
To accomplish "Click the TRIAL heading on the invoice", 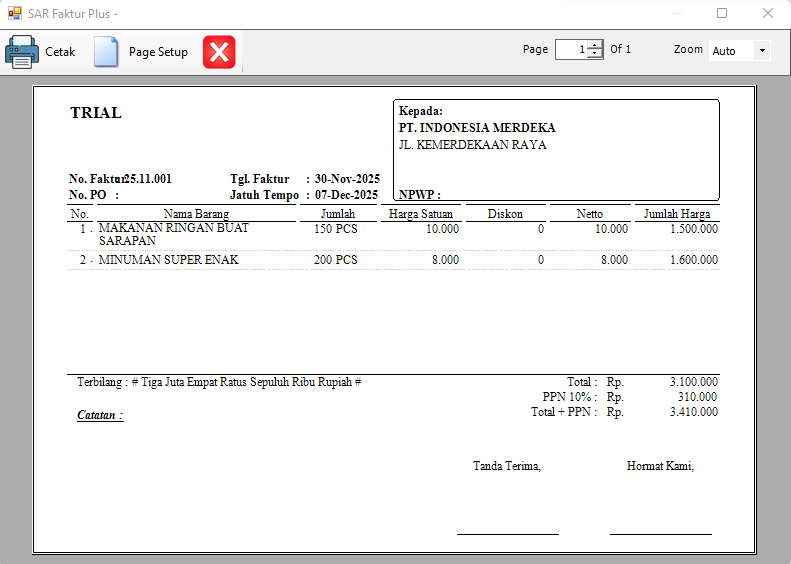I will point(96,113).
